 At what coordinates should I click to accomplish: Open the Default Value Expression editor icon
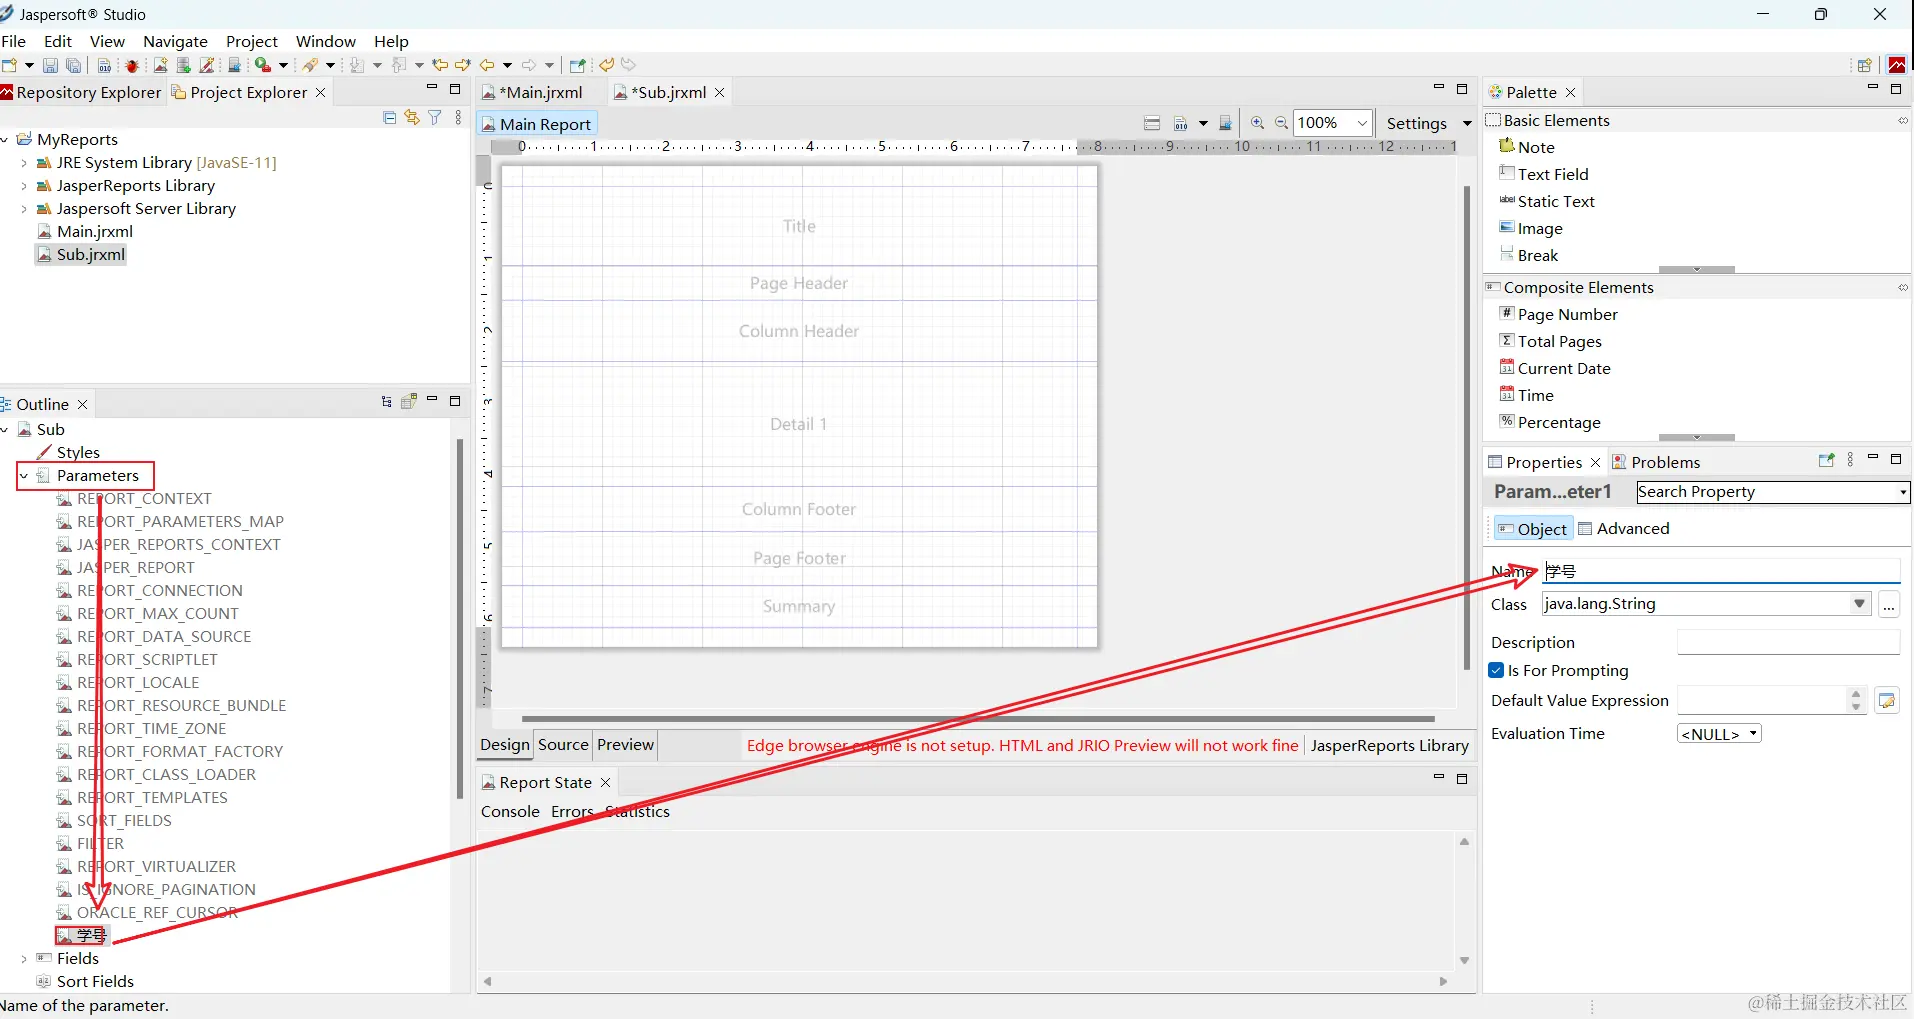click(x=1887, y=701)
